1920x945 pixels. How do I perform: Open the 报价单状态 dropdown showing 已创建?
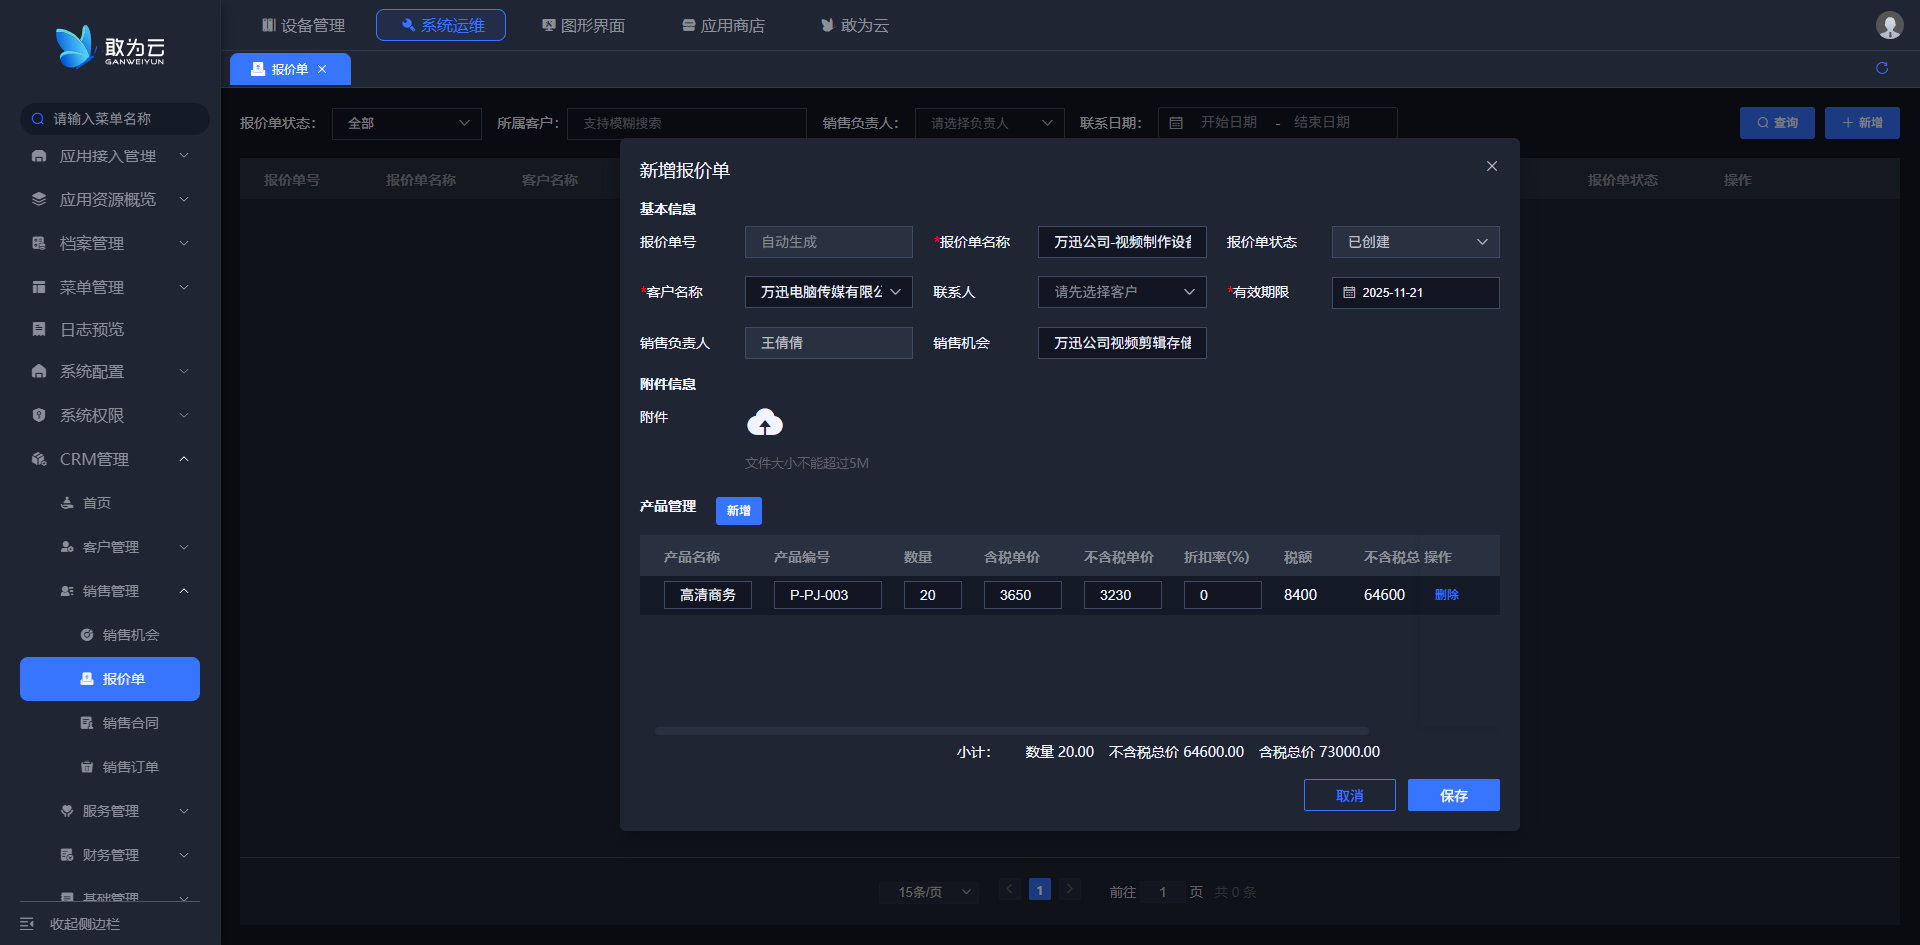pos(1415,242)
